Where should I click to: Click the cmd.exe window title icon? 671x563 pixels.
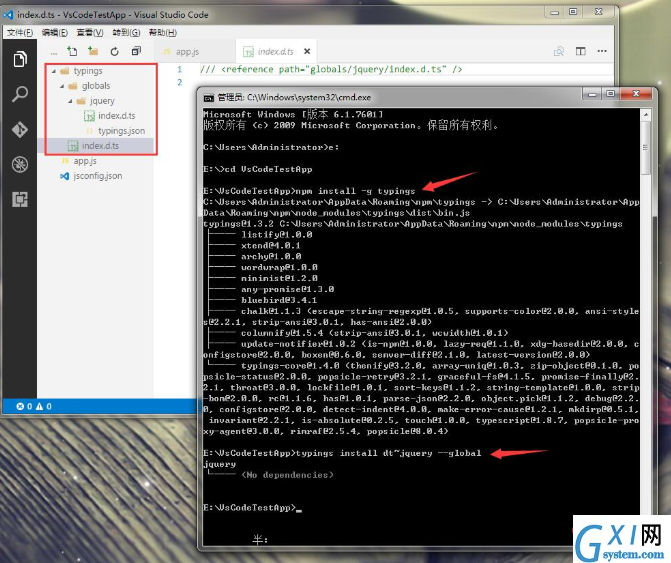(209, 98)
